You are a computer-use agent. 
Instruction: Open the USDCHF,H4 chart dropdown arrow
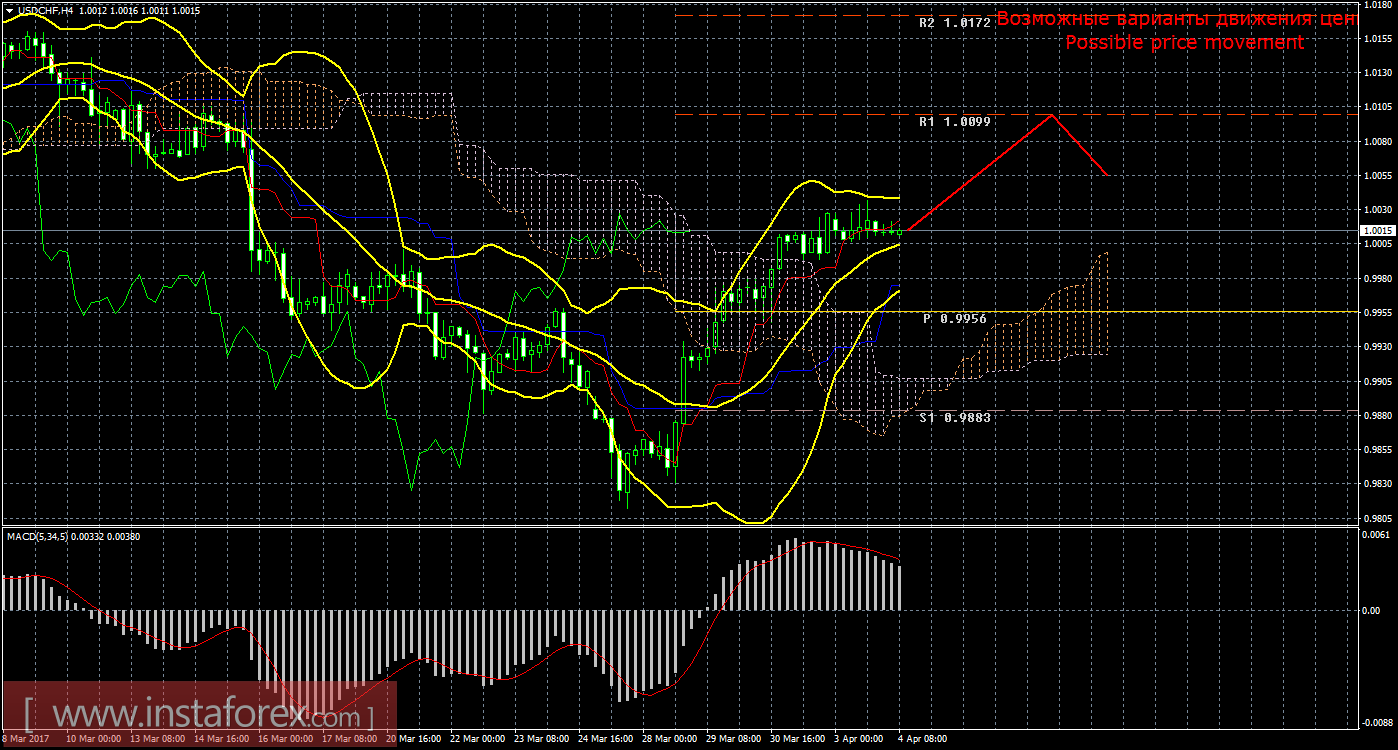pyautogui.click(x=9, y=9)
